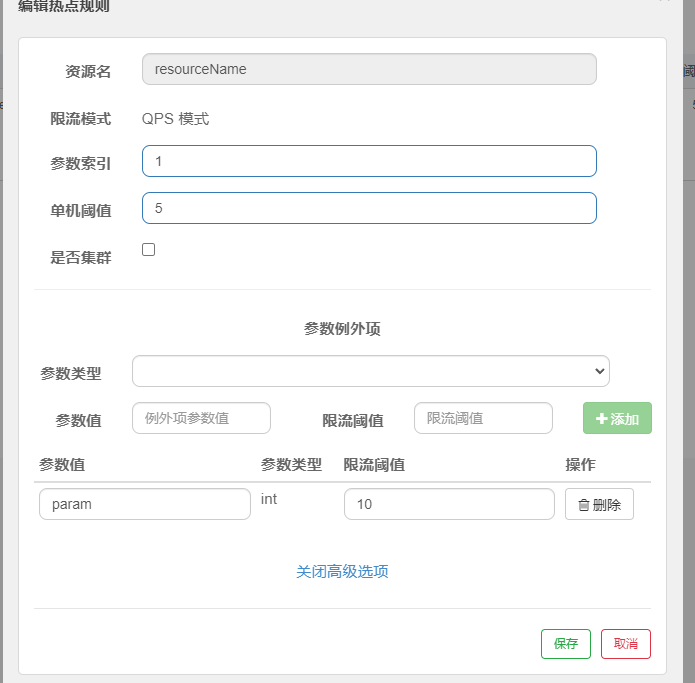The image size is (695, 683).
Task: Click the 是否集群 label
Action: click(x=81, y=257)
